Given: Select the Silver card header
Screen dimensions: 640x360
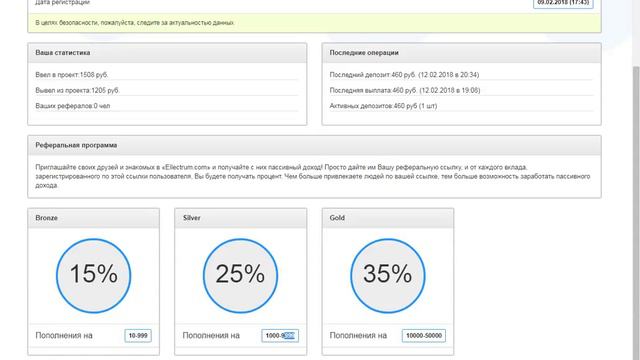Looking at the screenshot, I should tap(240, 218).
